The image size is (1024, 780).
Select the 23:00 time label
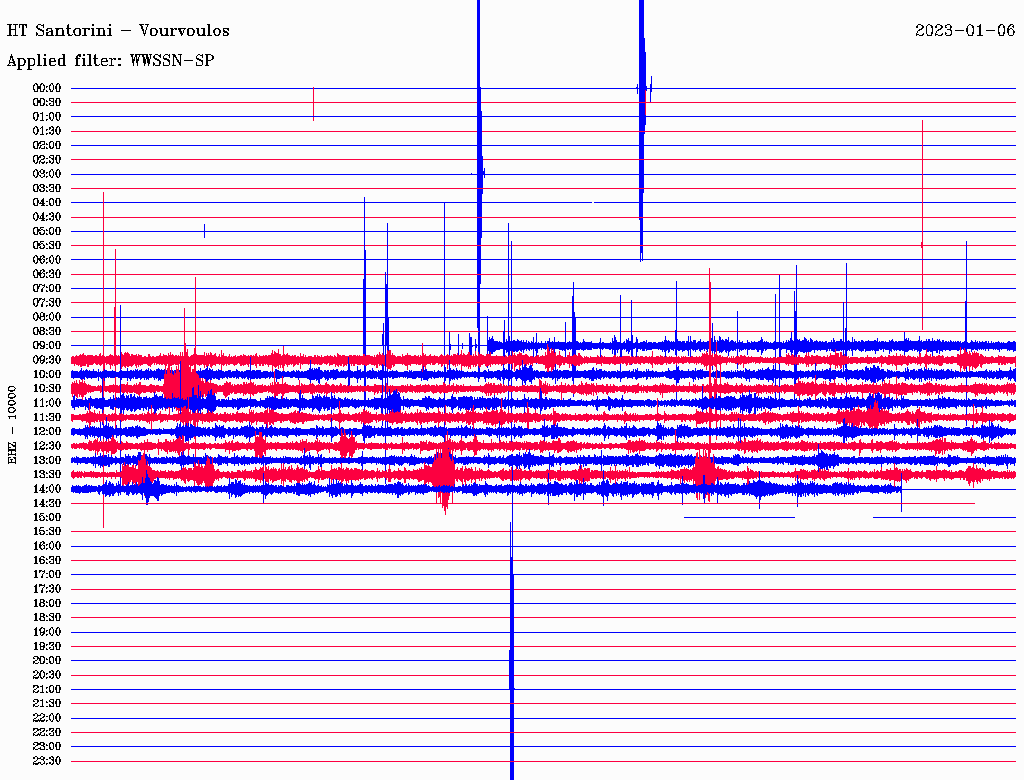(x=46, y=747)
